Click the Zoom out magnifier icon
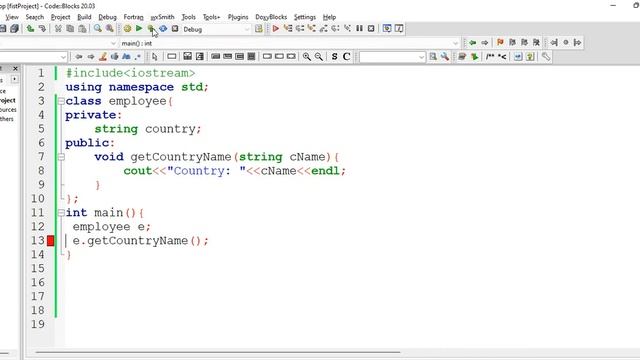Screen dimensions: 640x360 point(318,57)
